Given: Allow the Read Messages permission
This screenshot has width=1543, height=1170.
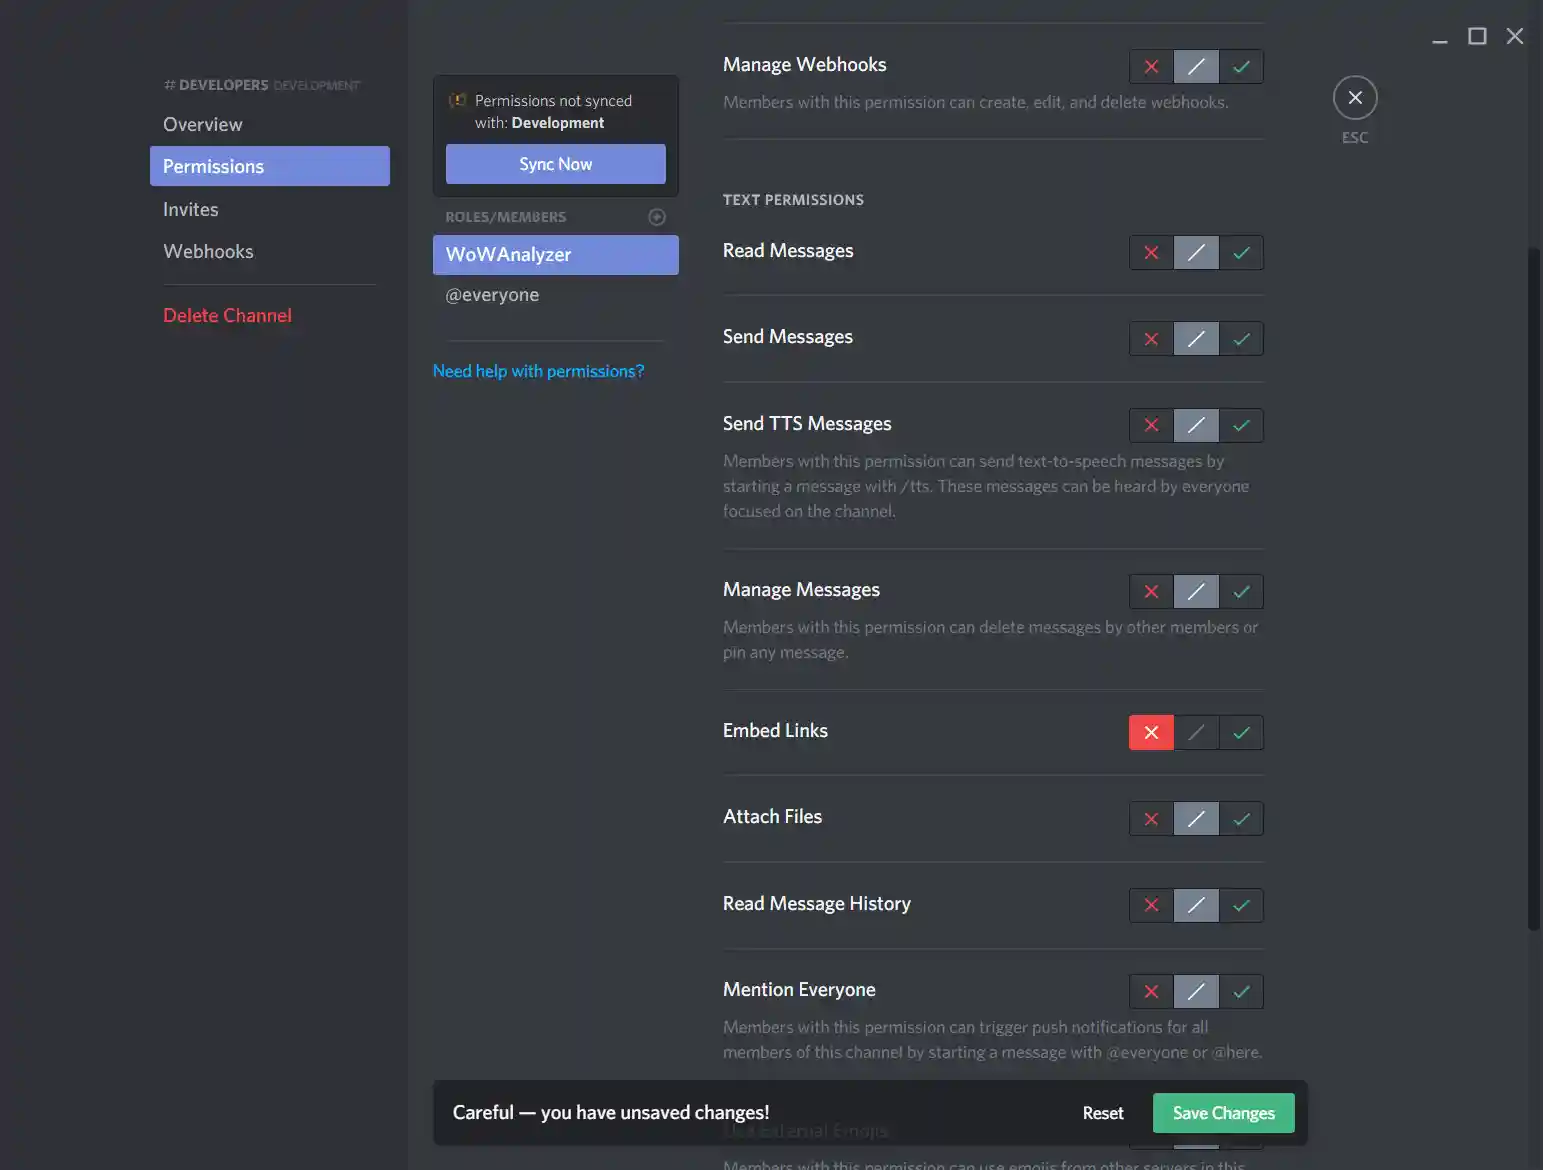Looking at the screenshot, I should (x=1241, y=253).
